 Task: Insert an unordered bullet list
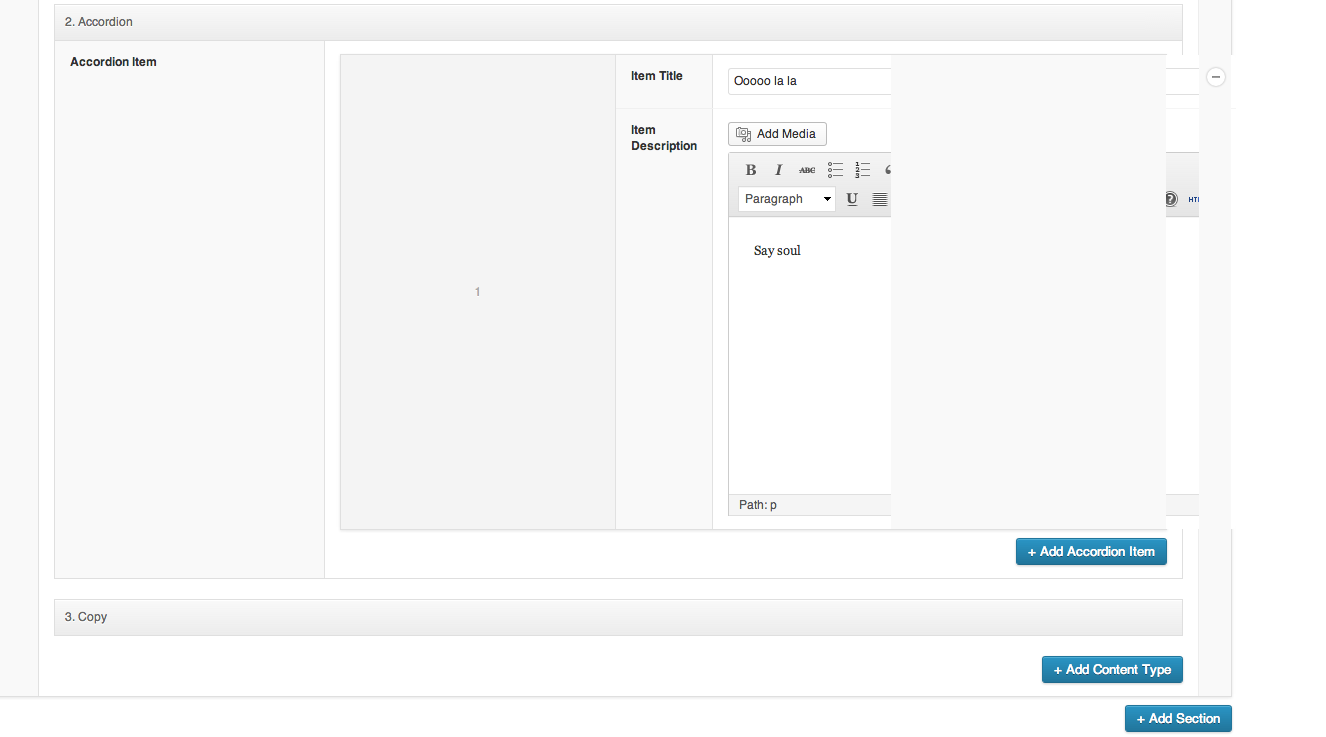[x=835, y=170]
